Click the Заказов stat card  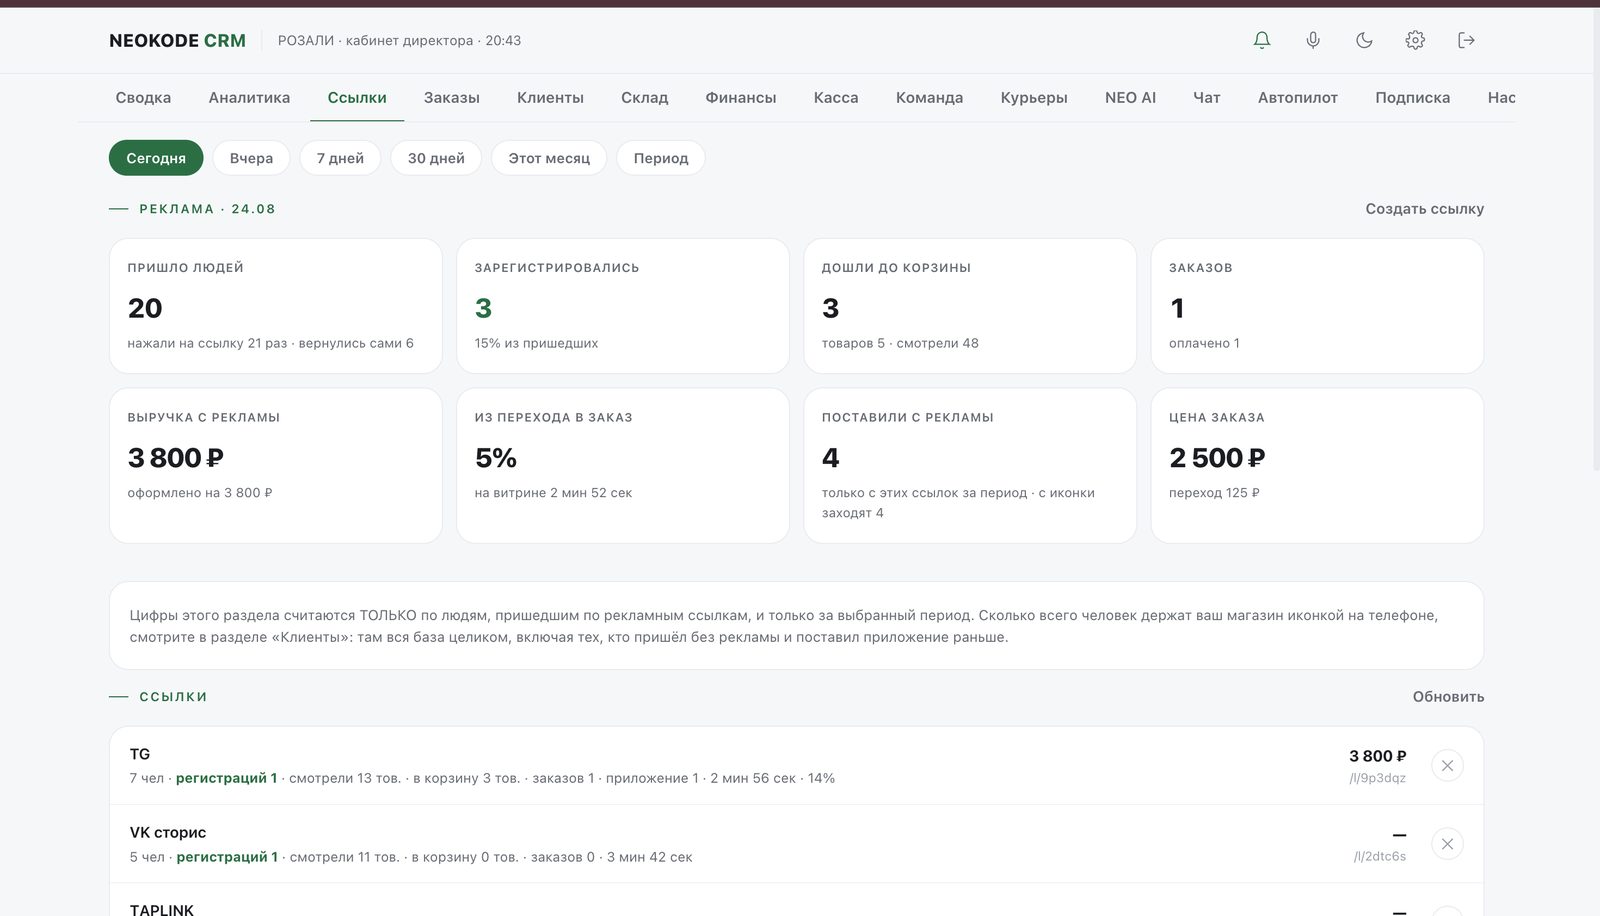tap(1317, 306)
